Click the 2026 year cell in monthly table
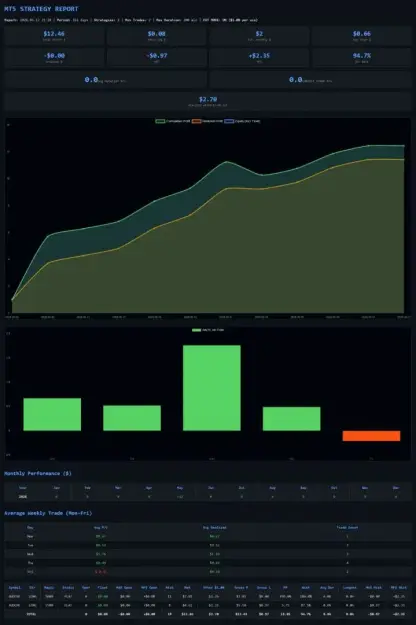416x625 pixels. pos(23,497)
